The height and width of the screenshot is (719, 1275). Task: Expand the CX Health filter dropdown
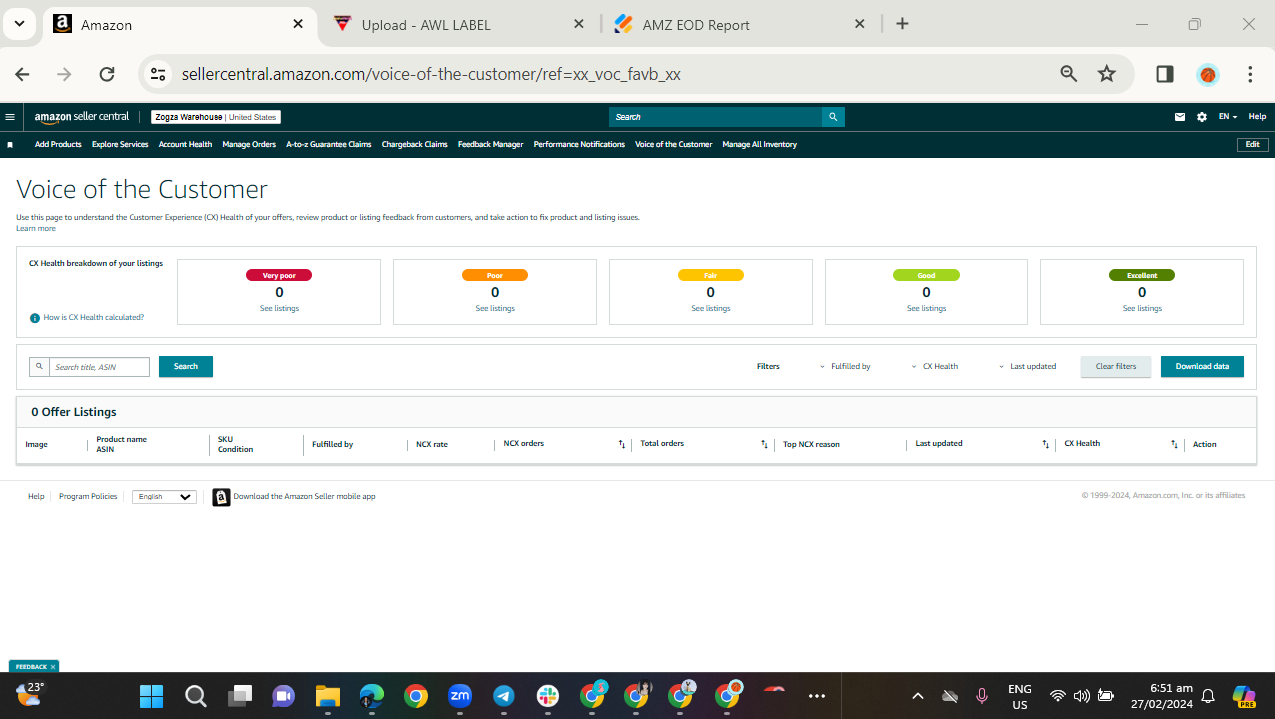click(x=935, y=367)
